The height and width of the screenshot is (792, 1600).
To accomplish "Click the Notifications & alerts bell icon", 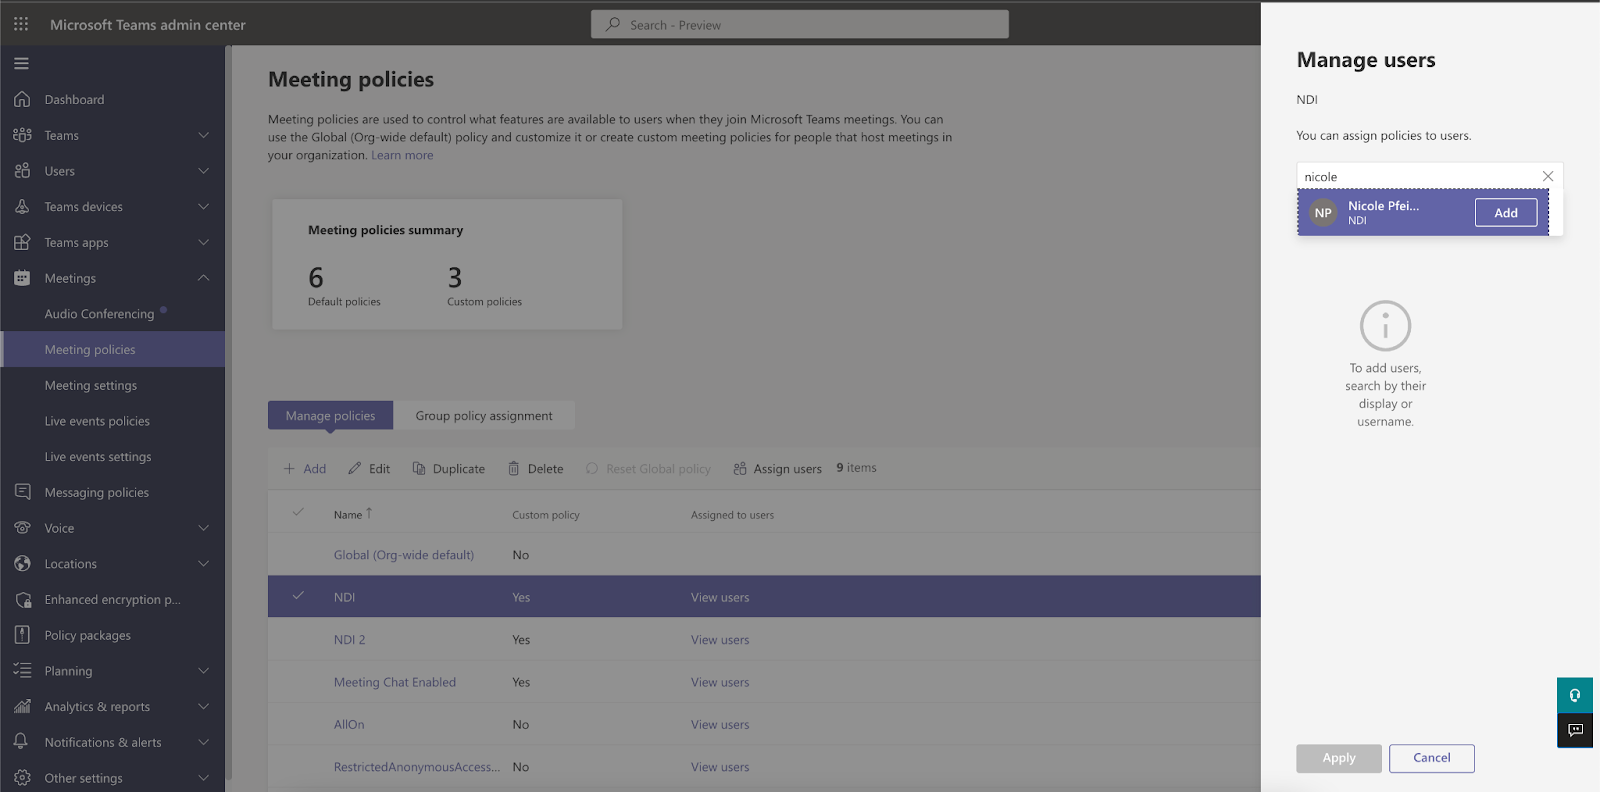I will [22, 742].
